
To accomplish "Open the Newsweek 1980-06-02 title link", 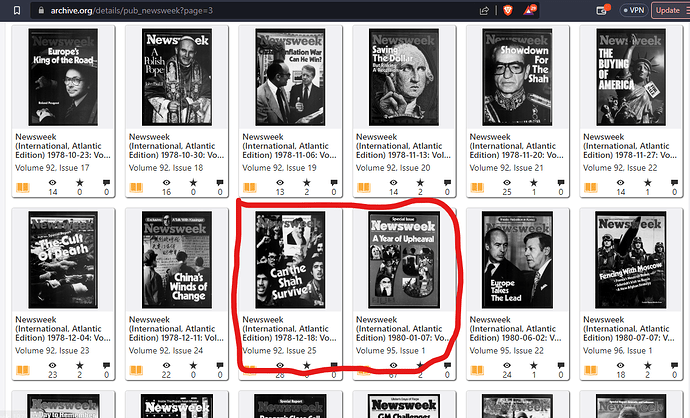I will (x=517, y=329).
